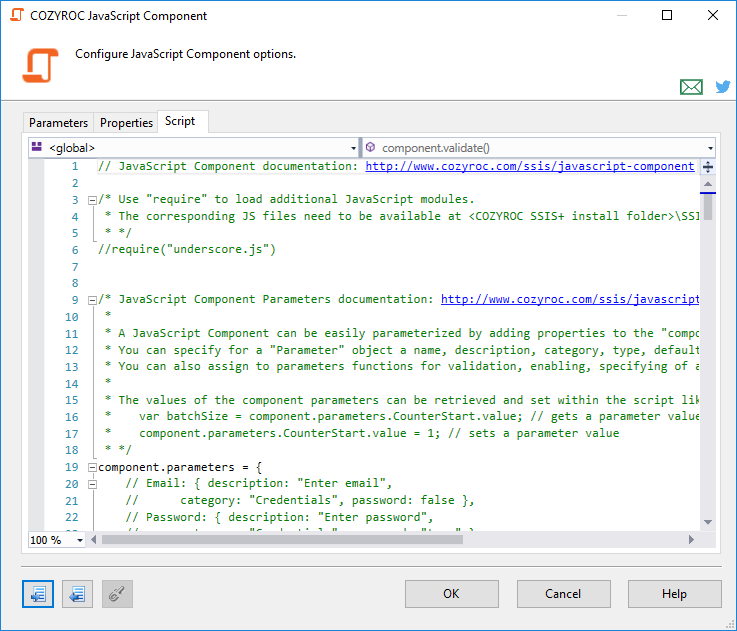Image resolution: width=737 pixels, height=631 pixels.
Task: Open the component.validate() member dropdown
Action: coord(710,148)
